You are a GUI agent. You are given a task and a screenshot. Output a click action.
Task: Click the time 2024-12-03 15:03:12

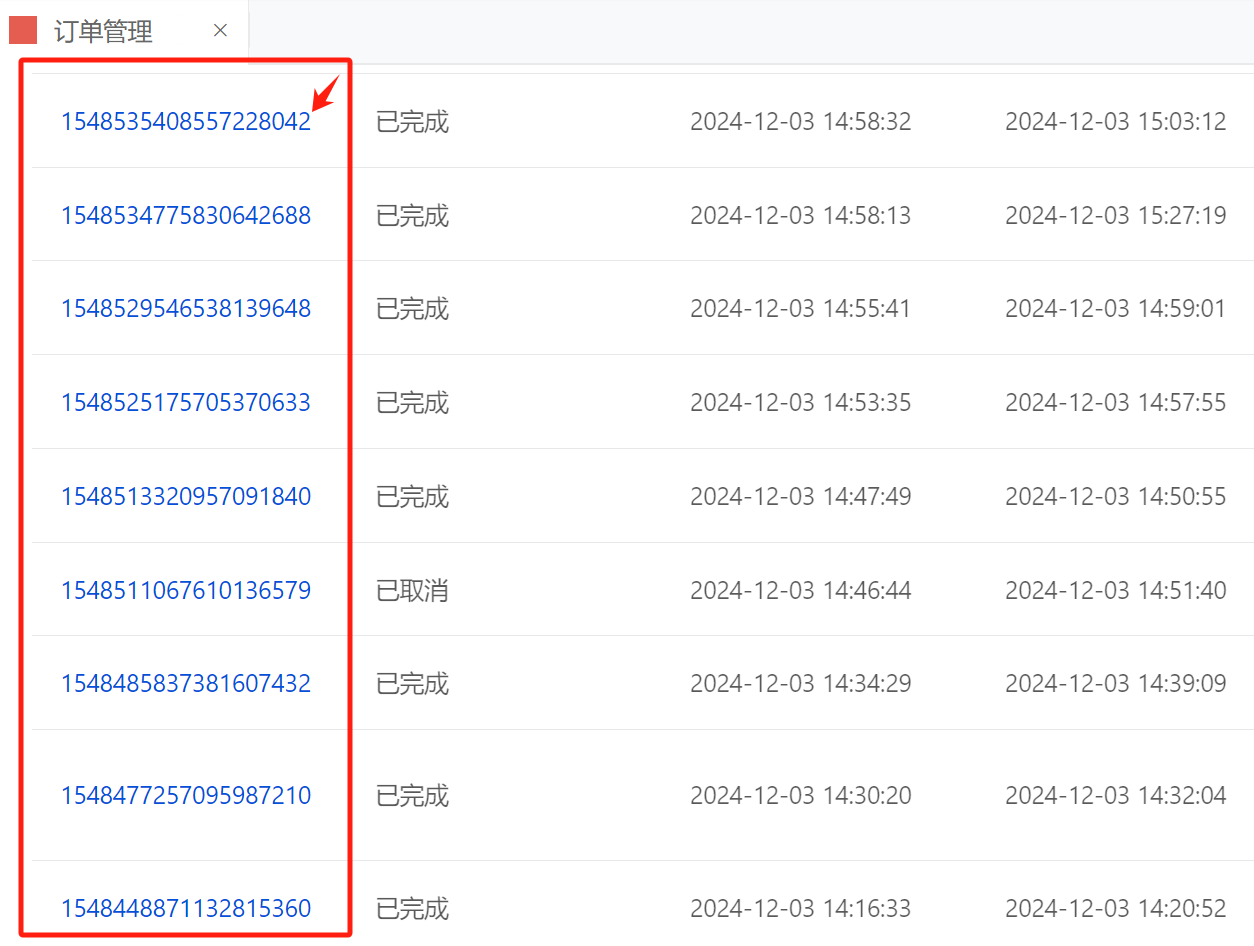point(1116,122)
